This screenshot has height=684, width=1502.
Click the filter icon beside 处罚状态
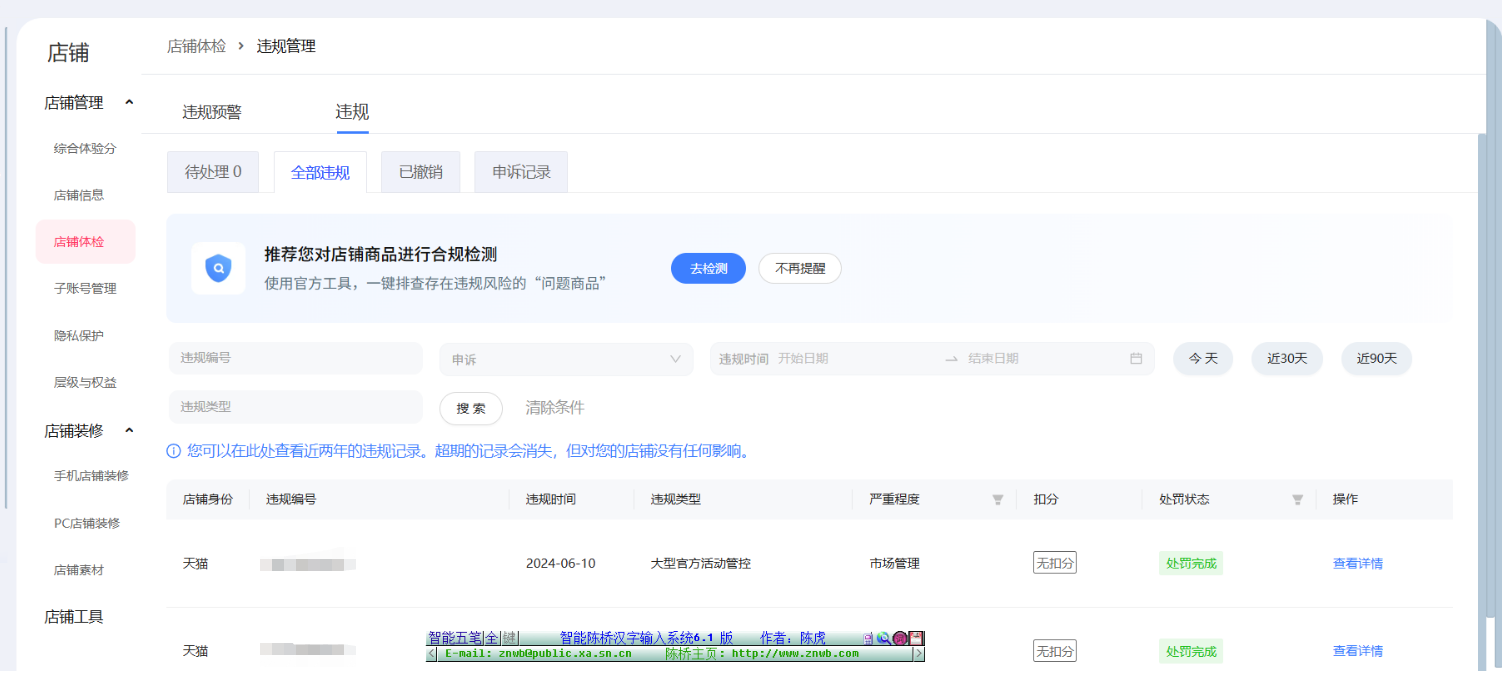1297,500
